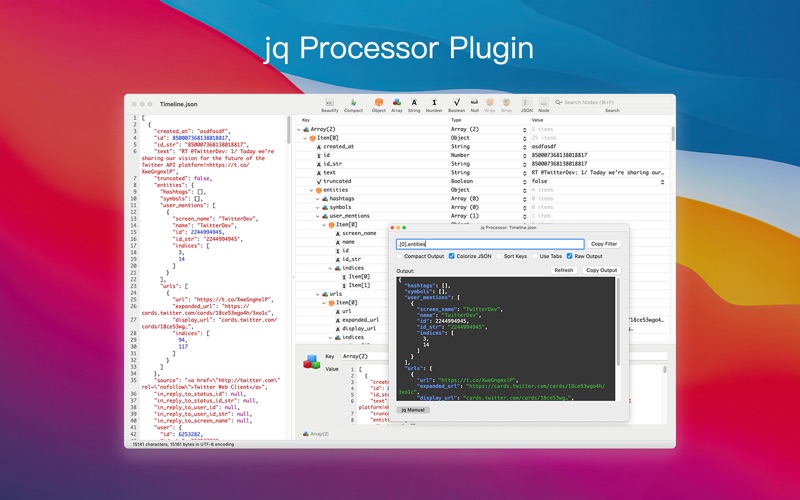The image size is (800, 500).
Task: Open the jq Manual button
Action: click(x=413, y=410)
